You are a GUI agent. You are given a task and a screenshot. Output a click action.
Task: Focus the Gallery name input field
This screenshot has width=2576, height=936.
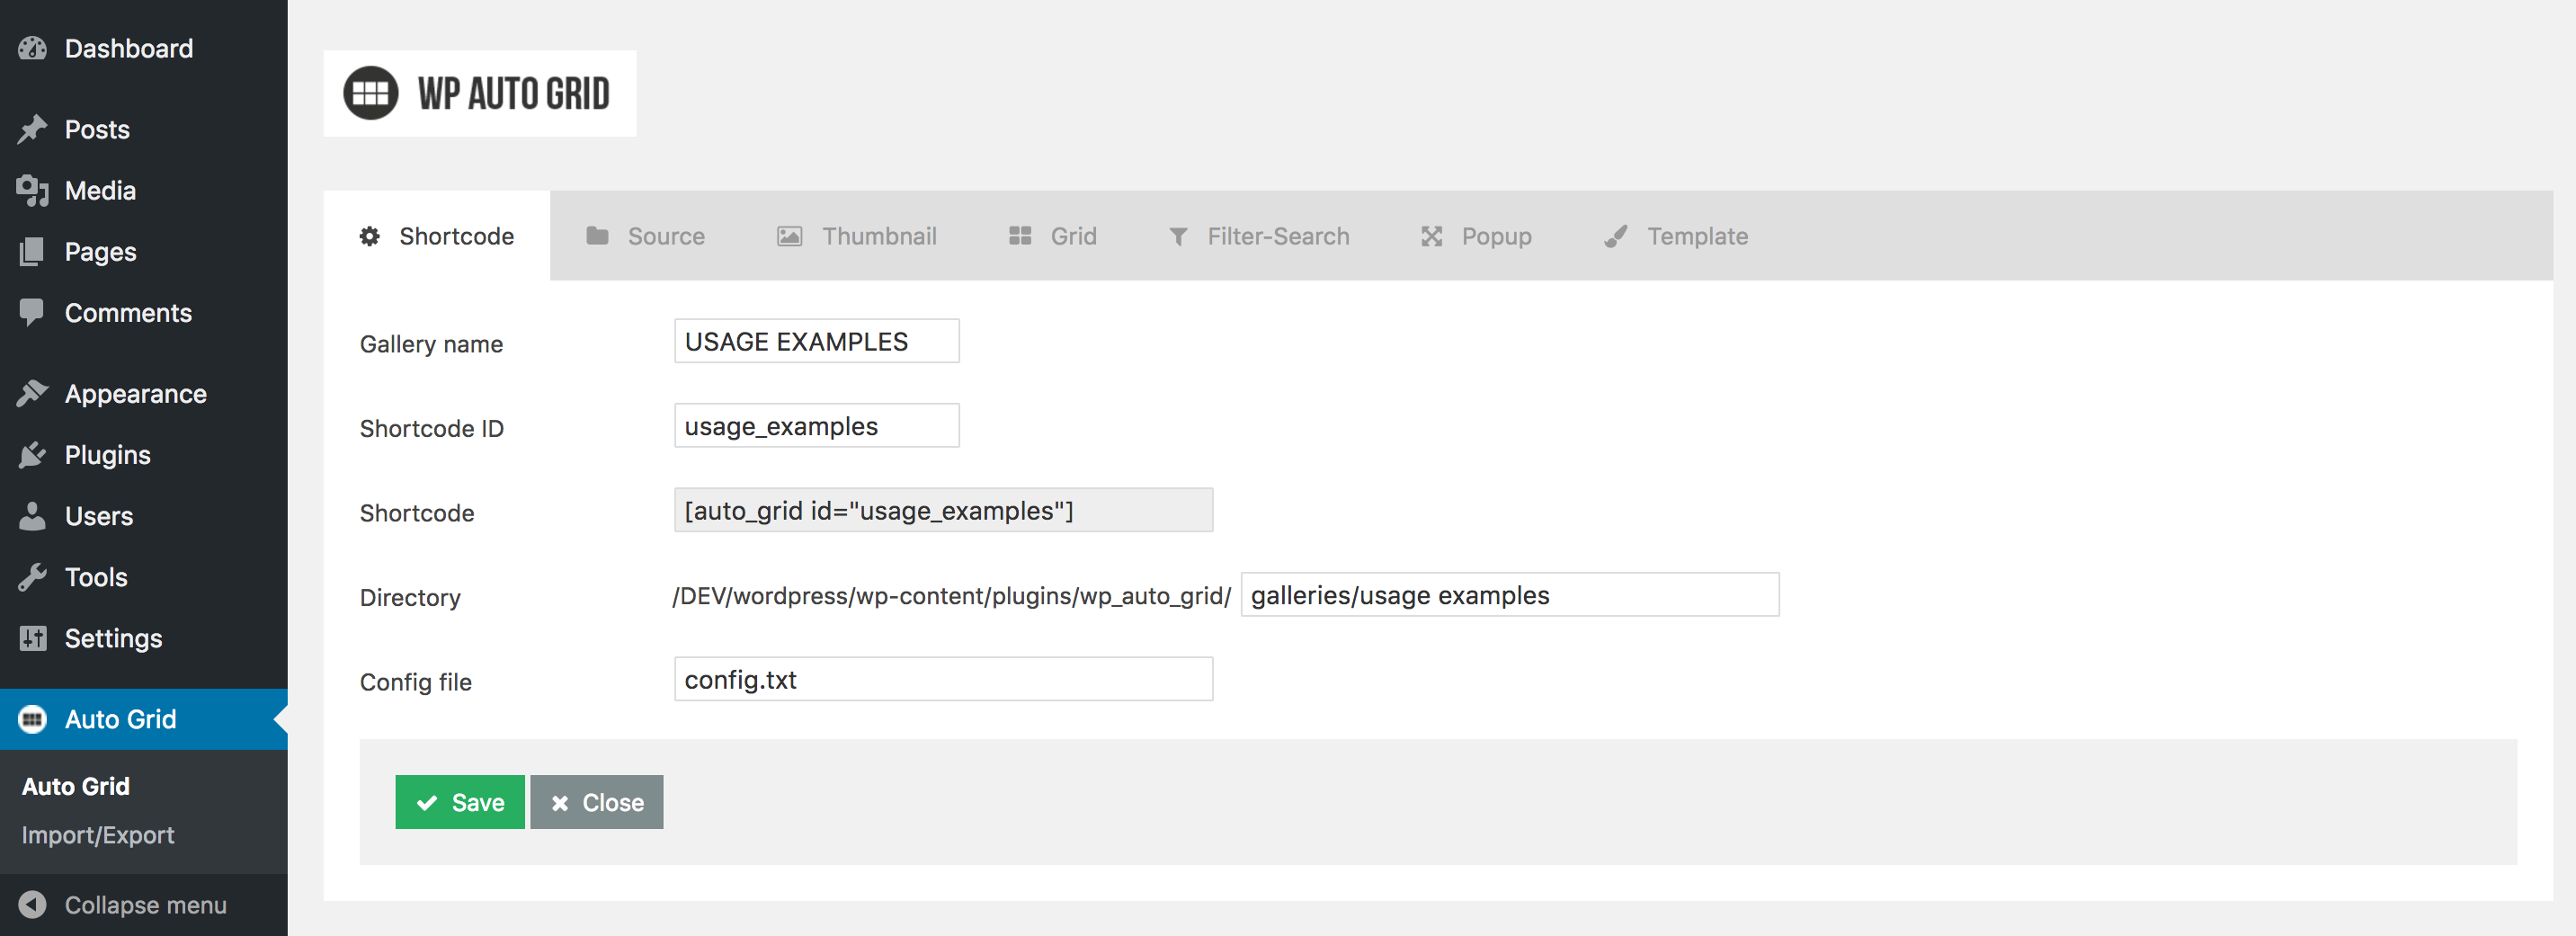point(817,341)
